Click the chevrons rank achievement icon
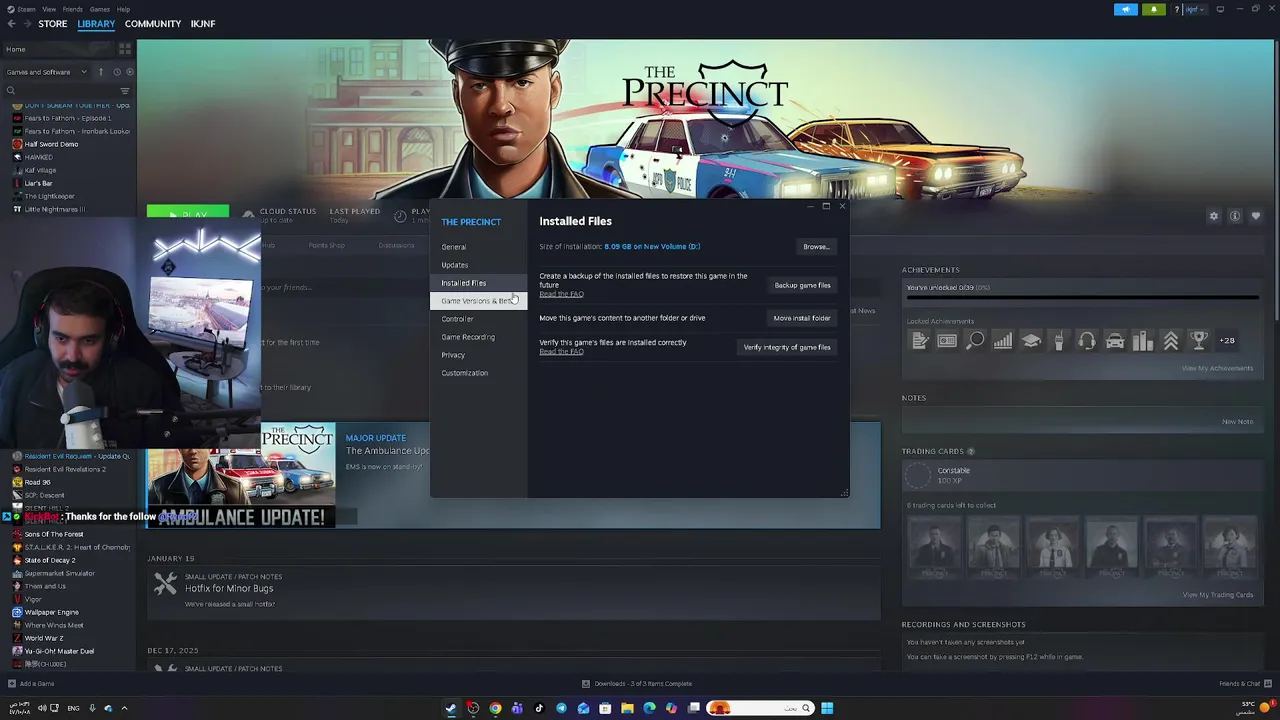The height and width of the screenshot is (720, 1280). coord(1171,341)
